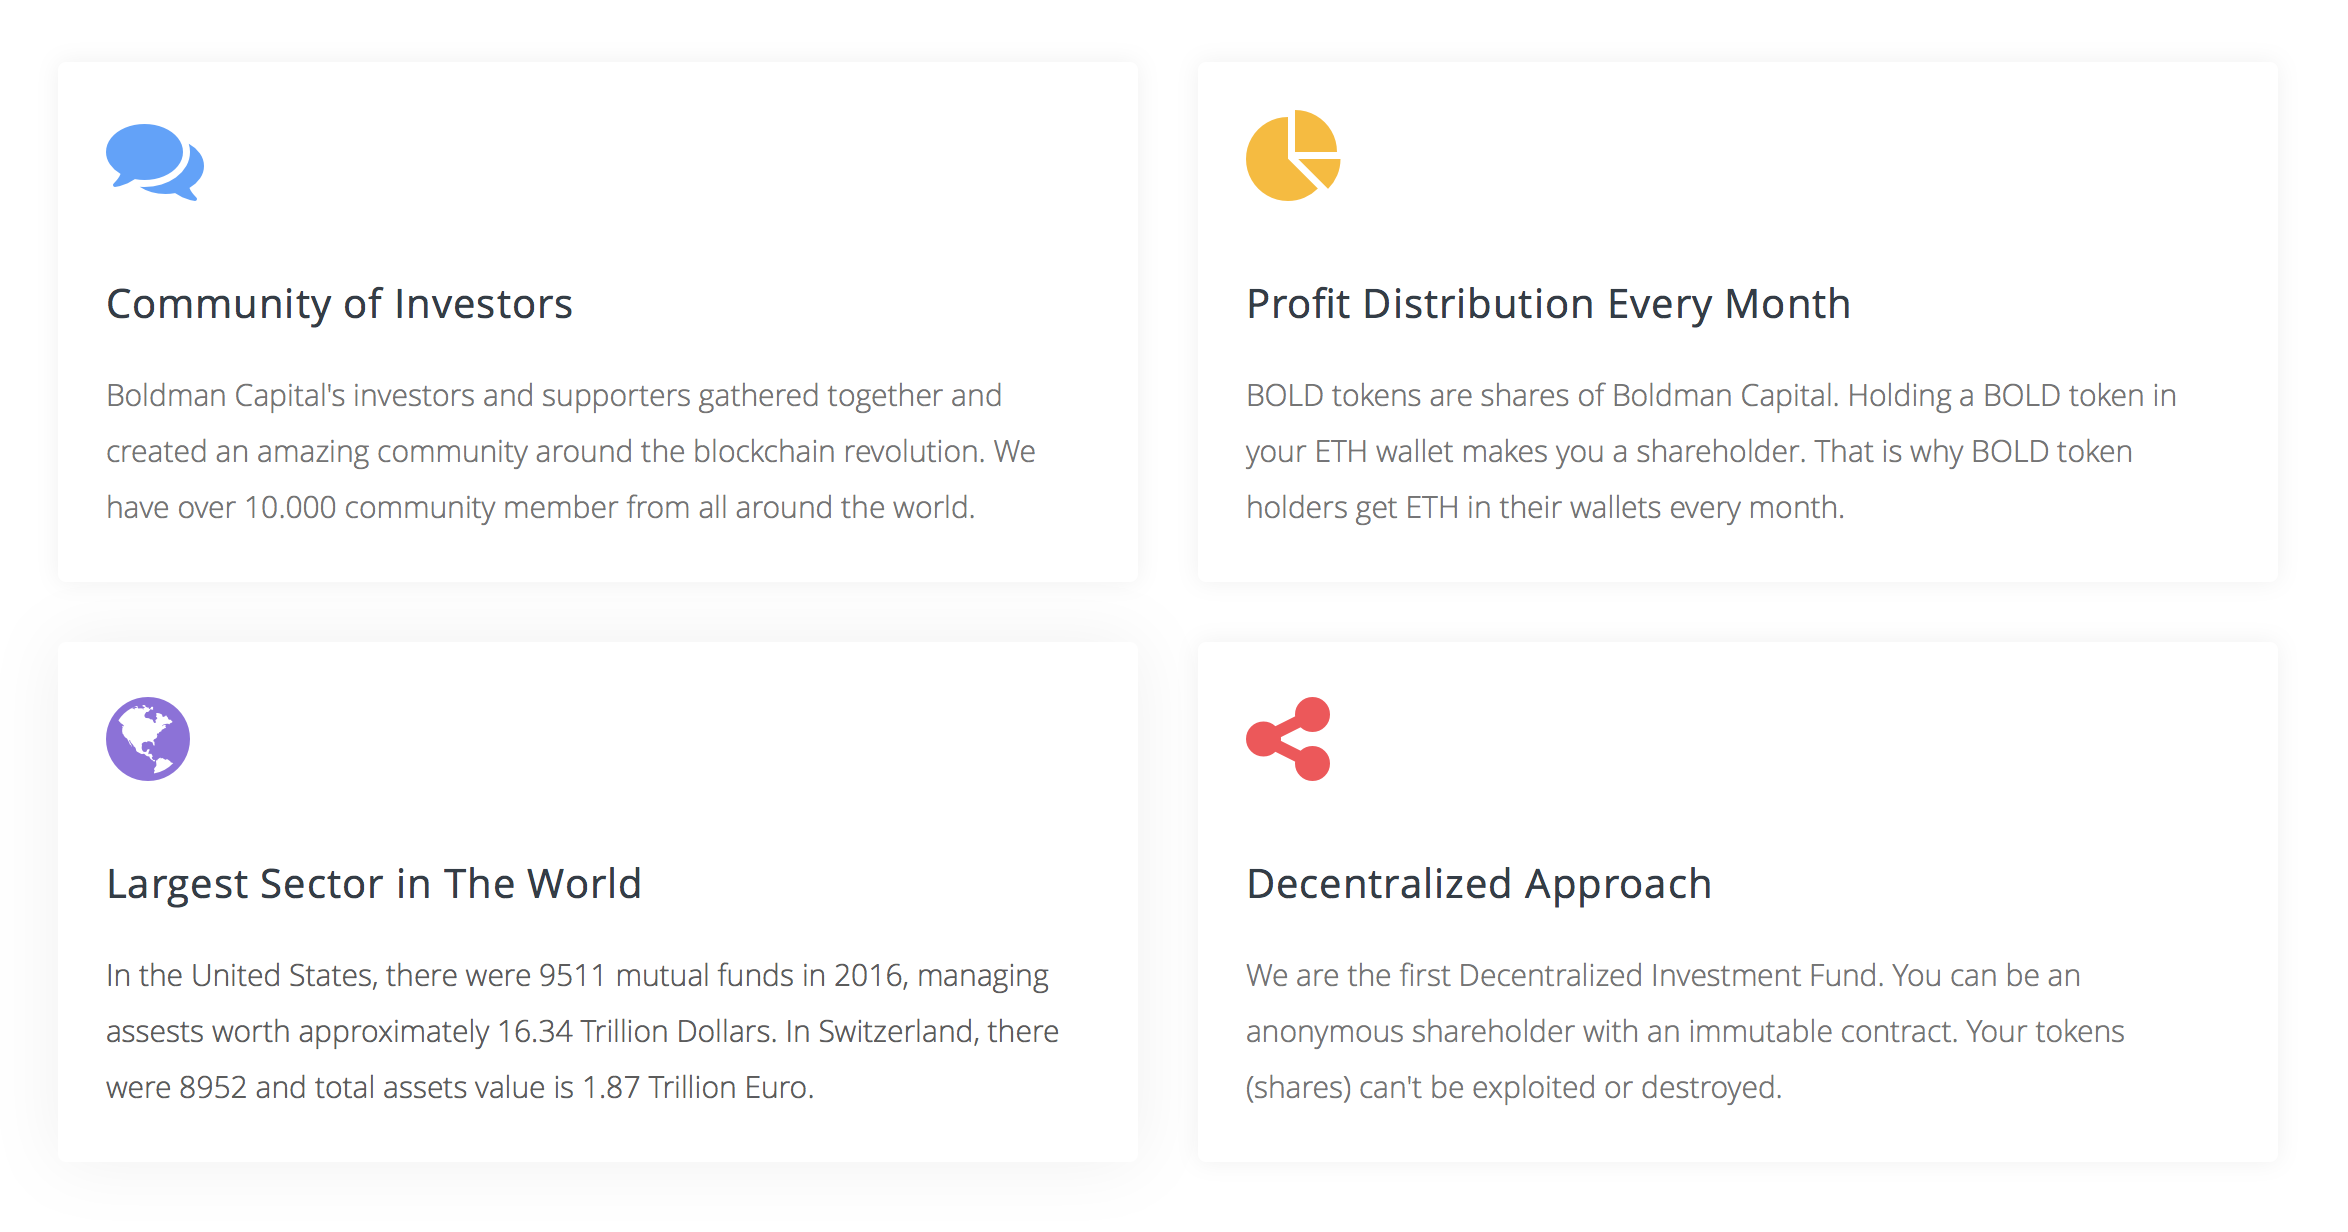Image resolution: width=2348 pixels, height=1232 pixels.
Task: Select the Profit Distribution Every Month heading
Action: tap(1548, 304)
